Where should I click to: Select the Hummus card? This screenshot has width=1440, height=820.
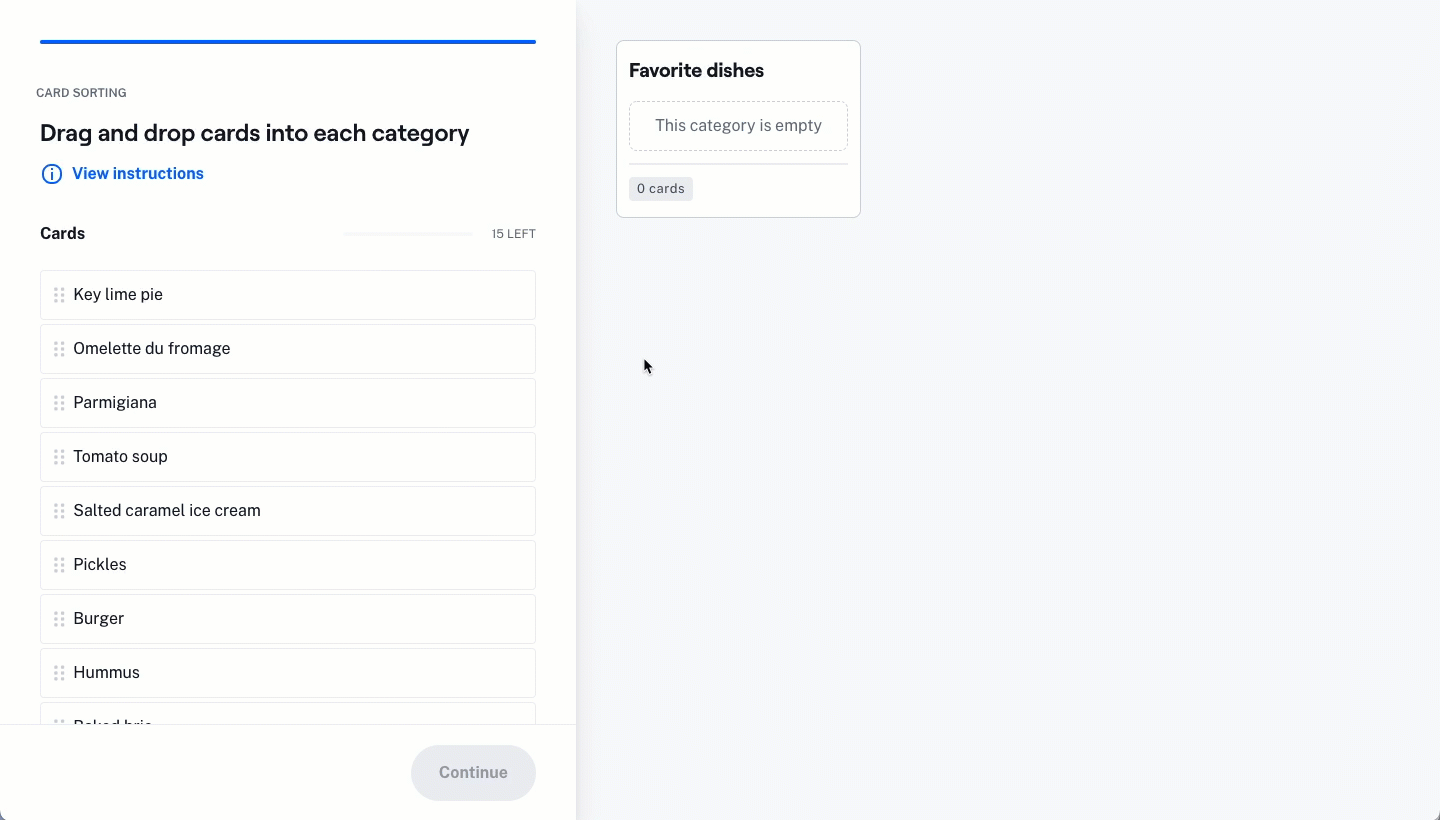click(288, 673)
